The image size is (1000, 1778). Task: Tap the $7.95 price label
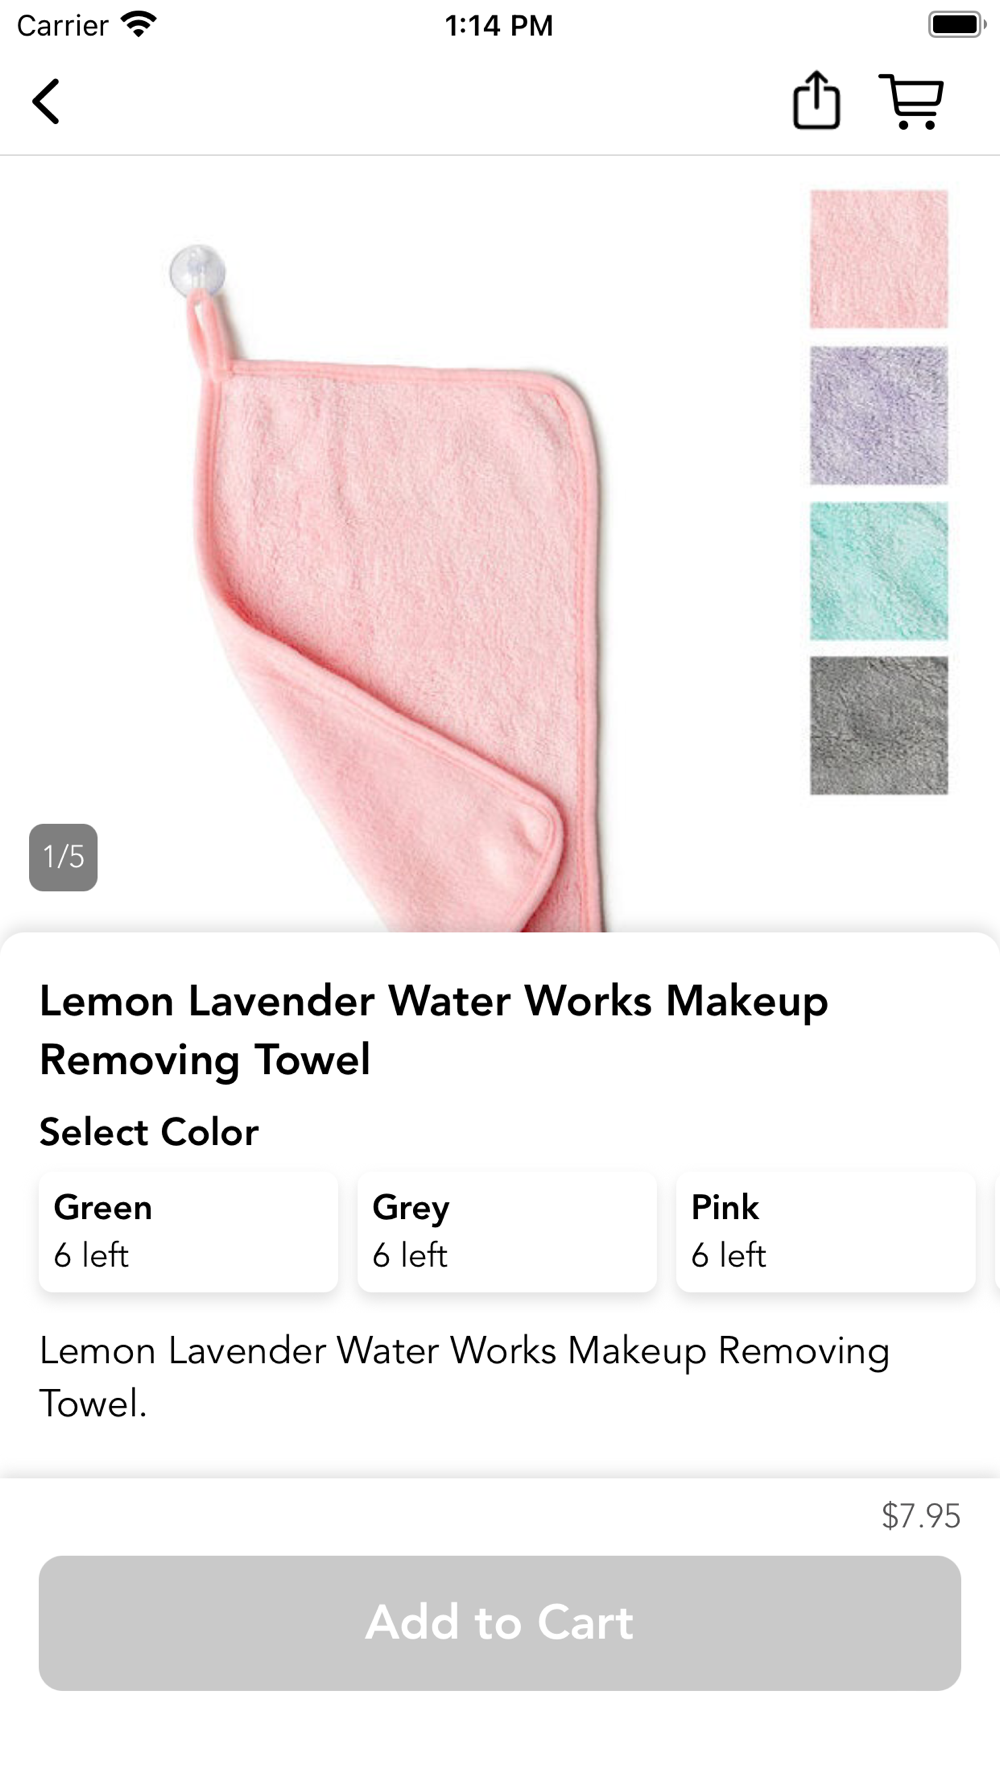pos(921,1516)
